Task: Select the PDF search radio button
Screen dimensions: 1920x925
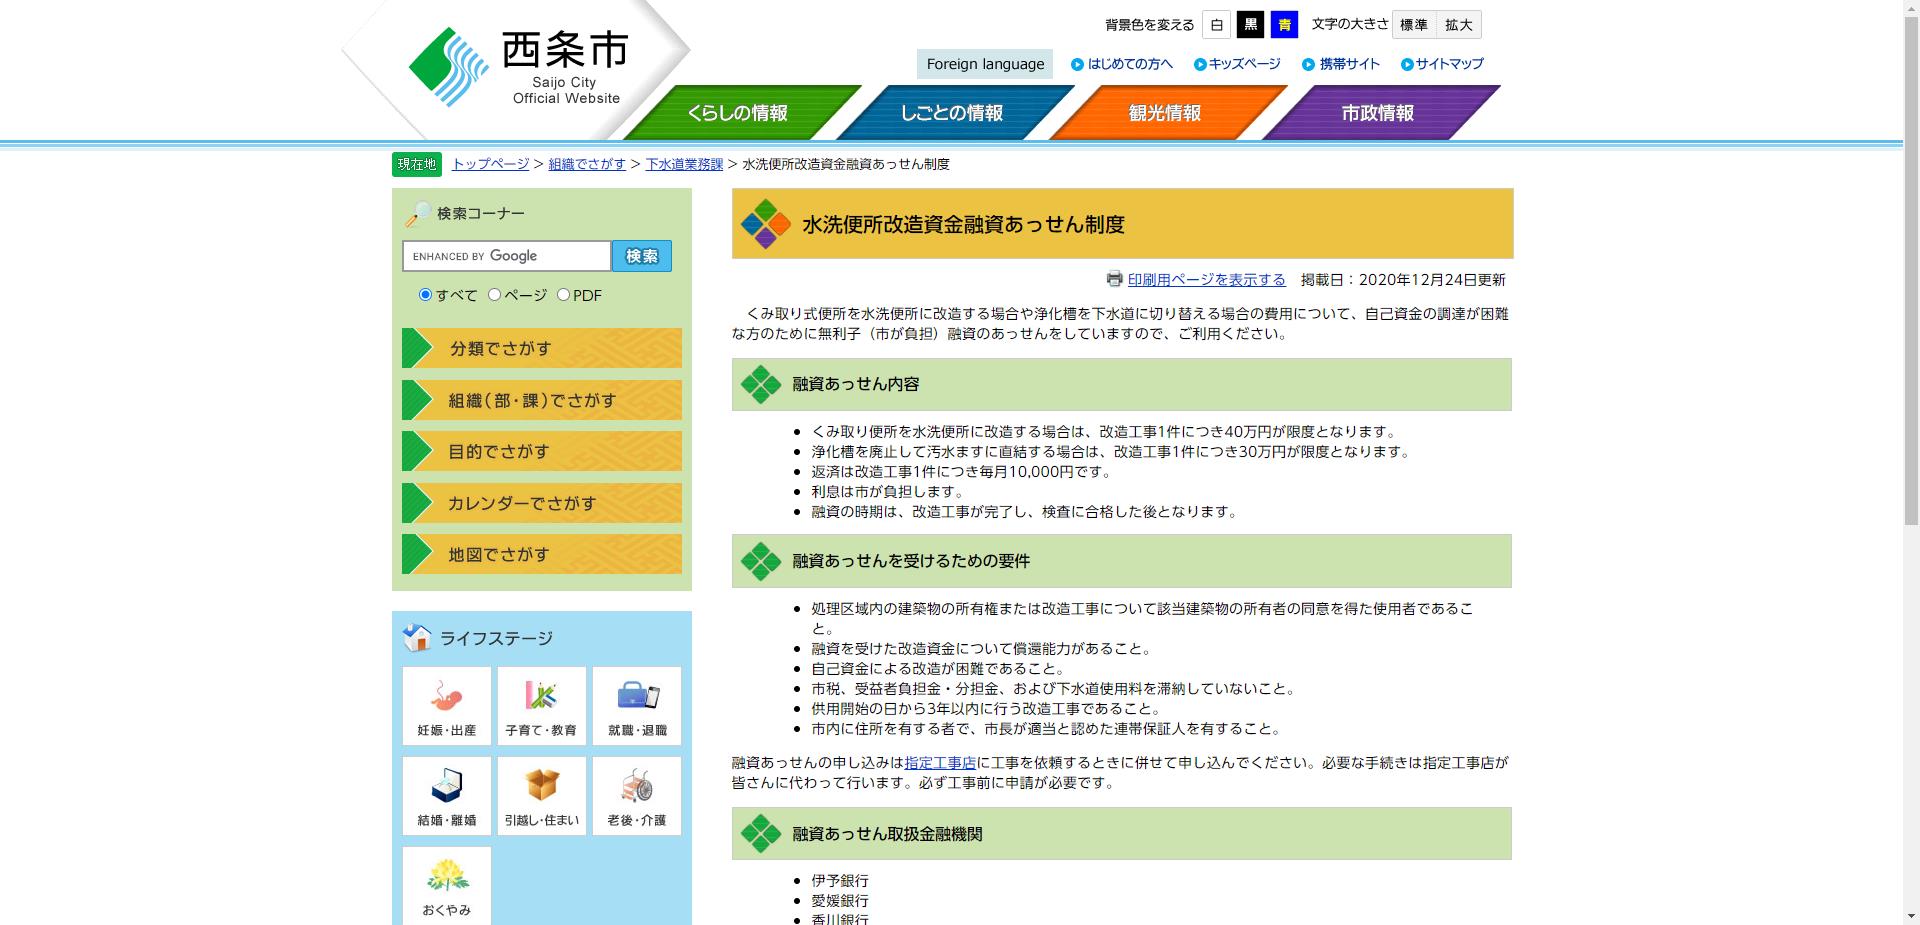Action: (x=565, y=294)
